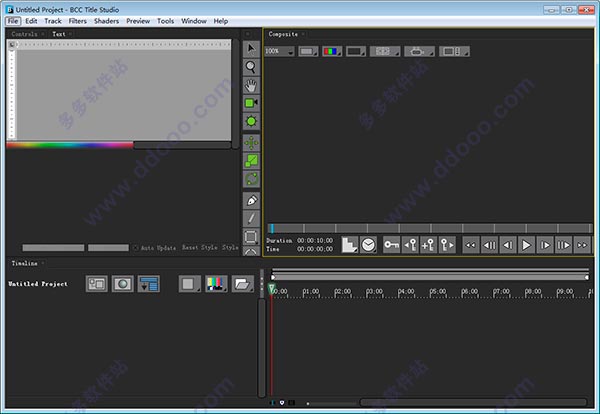Click the blue list track icon
Viewport: 600px width, 414px height.
(149, 284)
